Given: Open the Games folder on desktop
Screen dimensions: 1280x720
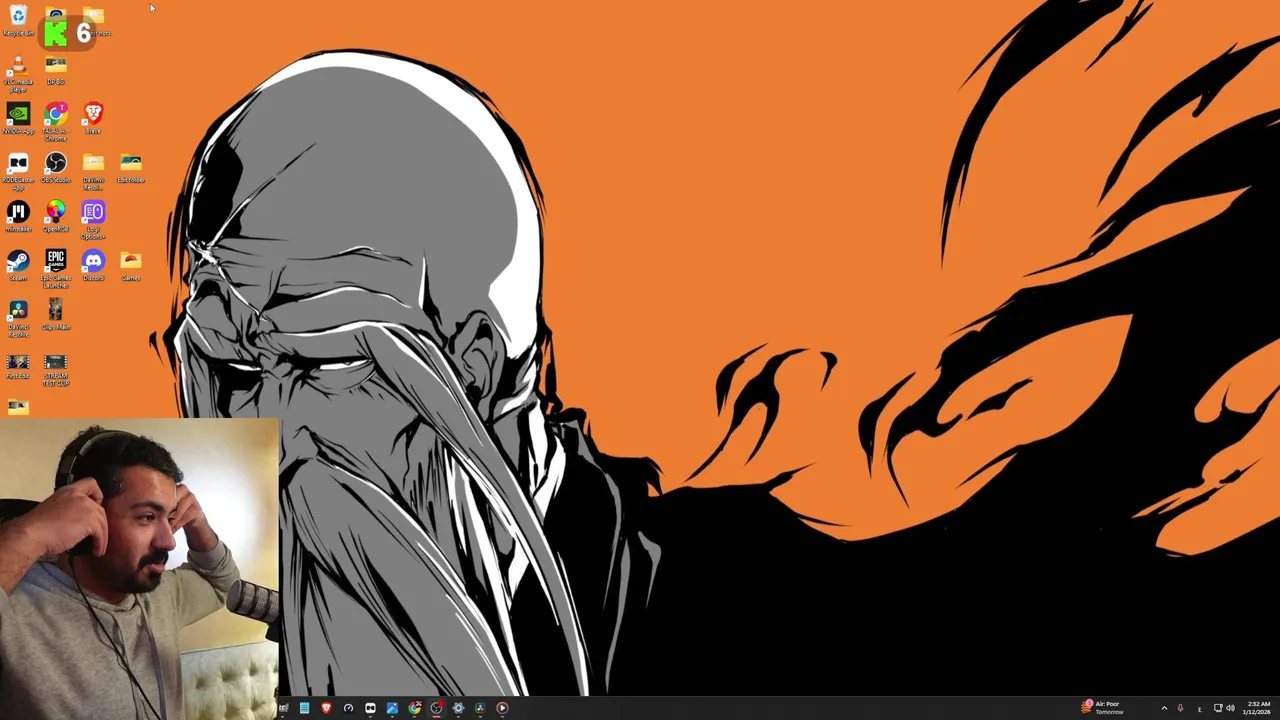Looking at the screenshot, I should (x=131, y=265).
